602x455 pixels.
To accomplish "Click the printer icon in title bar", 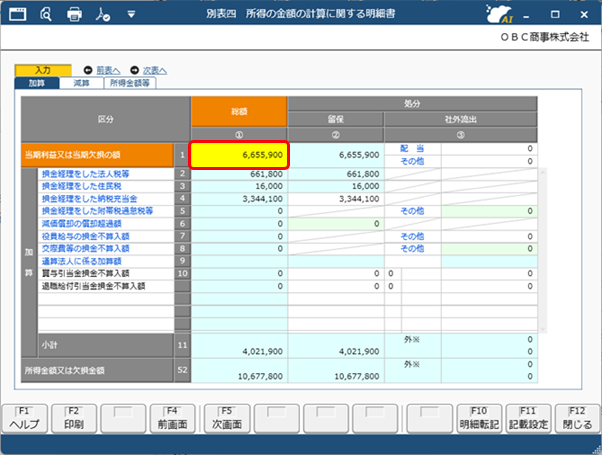I will point(74,15).
